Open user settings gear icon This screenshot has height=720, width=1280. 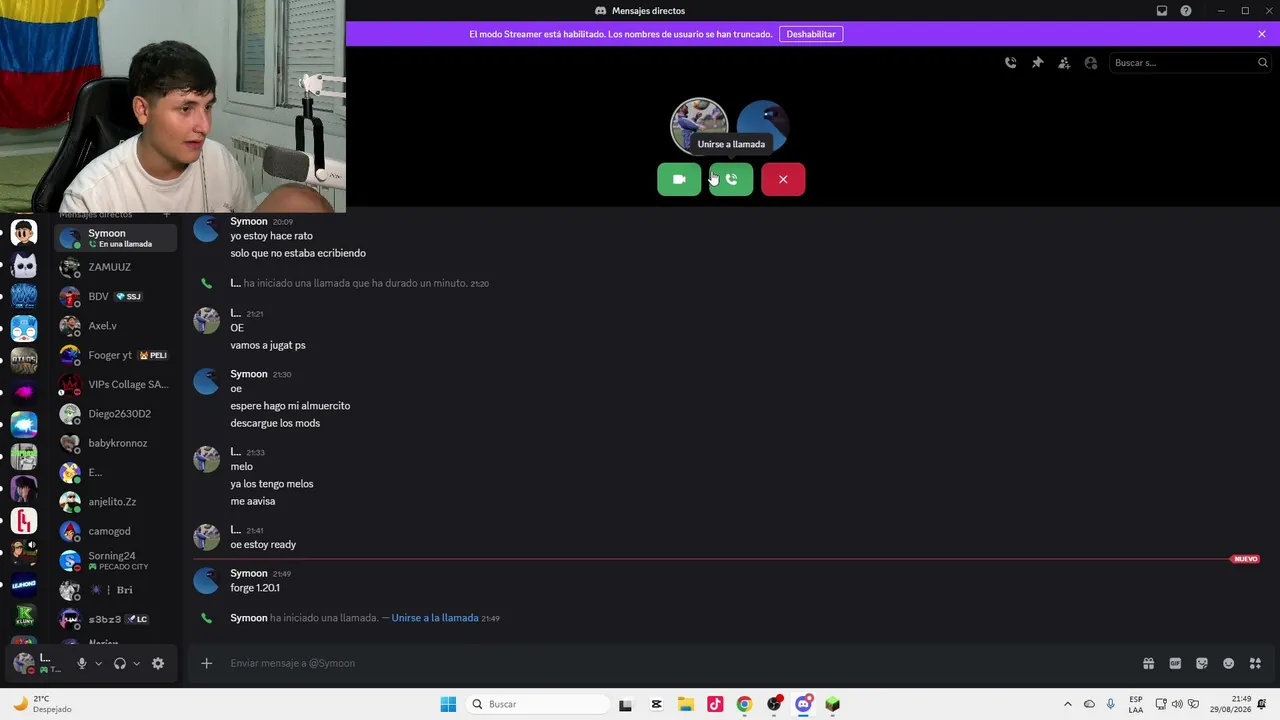click(x=158, y=663)
